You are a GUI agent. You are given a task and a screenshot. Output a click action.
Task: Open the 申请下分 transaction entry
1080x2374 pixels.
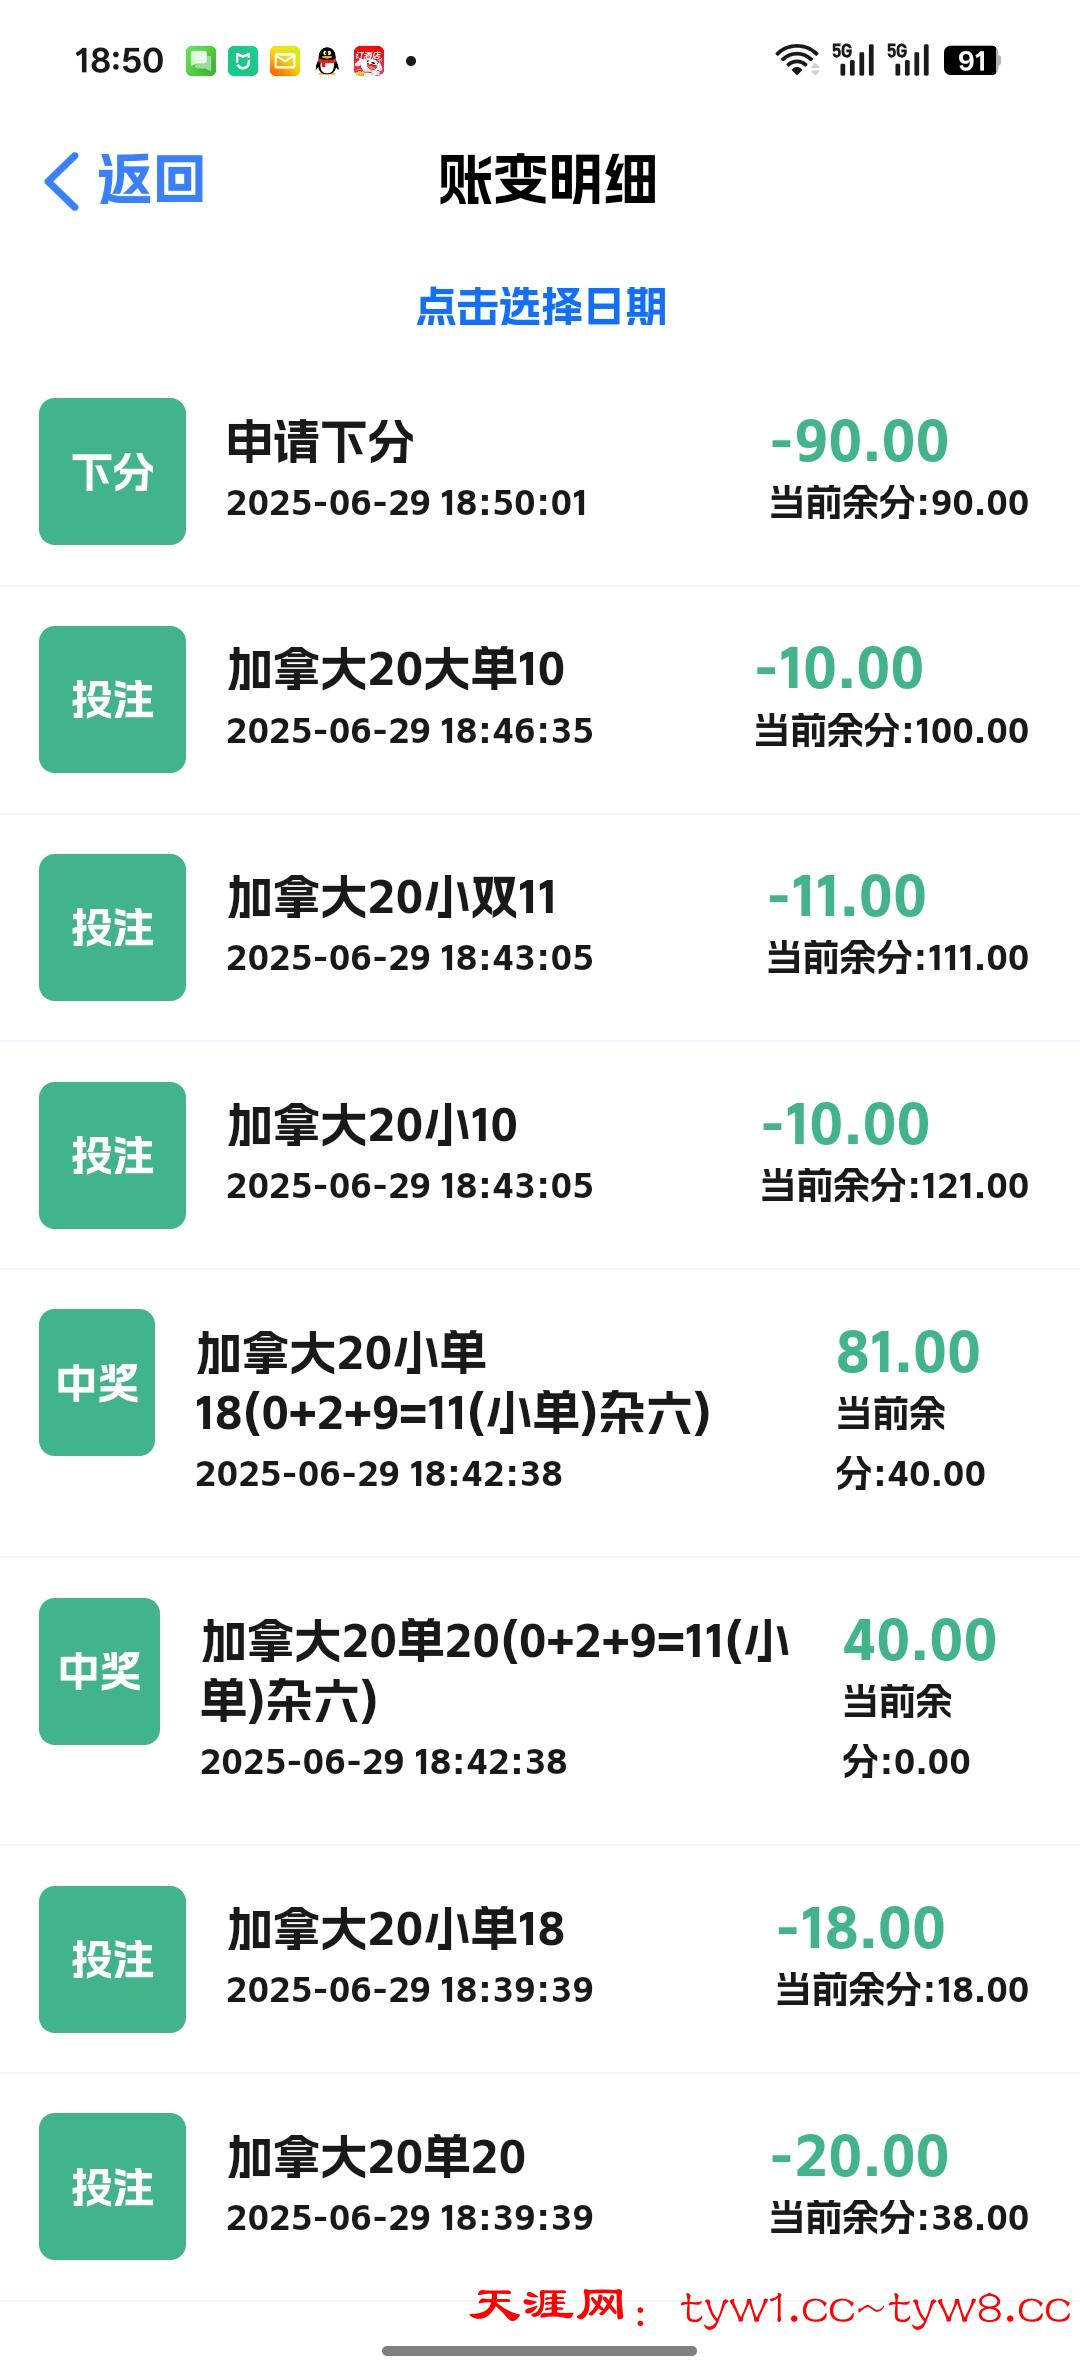tap(320, 442)
